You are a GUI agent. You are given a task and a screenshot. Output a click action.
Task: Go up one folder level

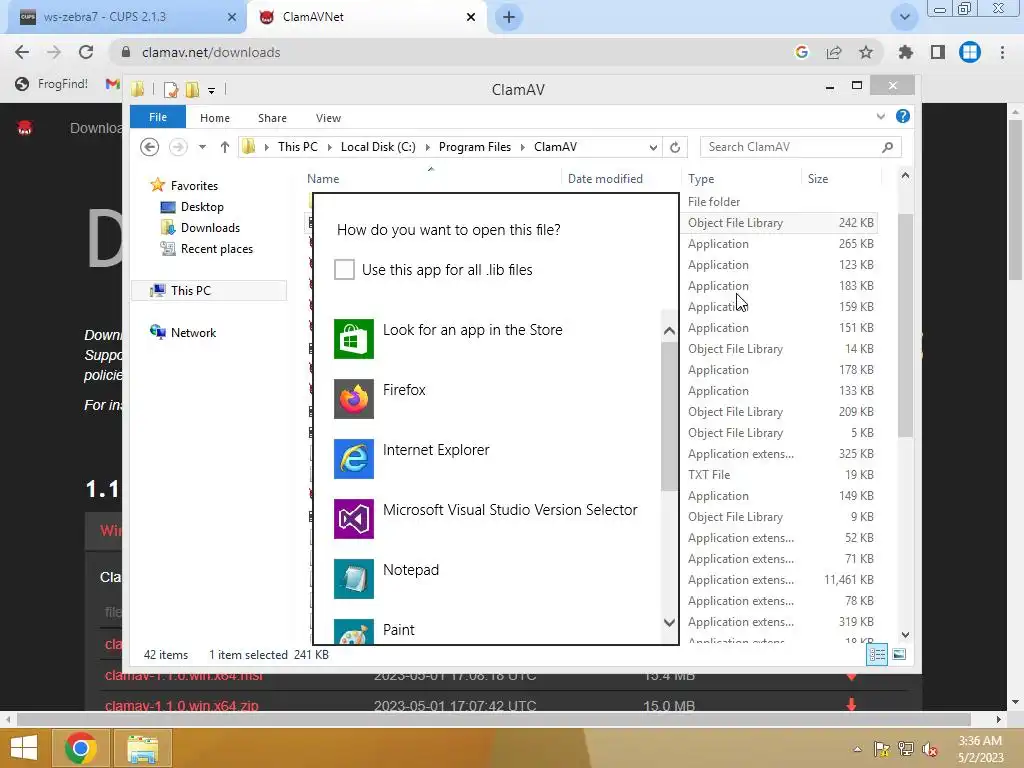tap(225, 147)
